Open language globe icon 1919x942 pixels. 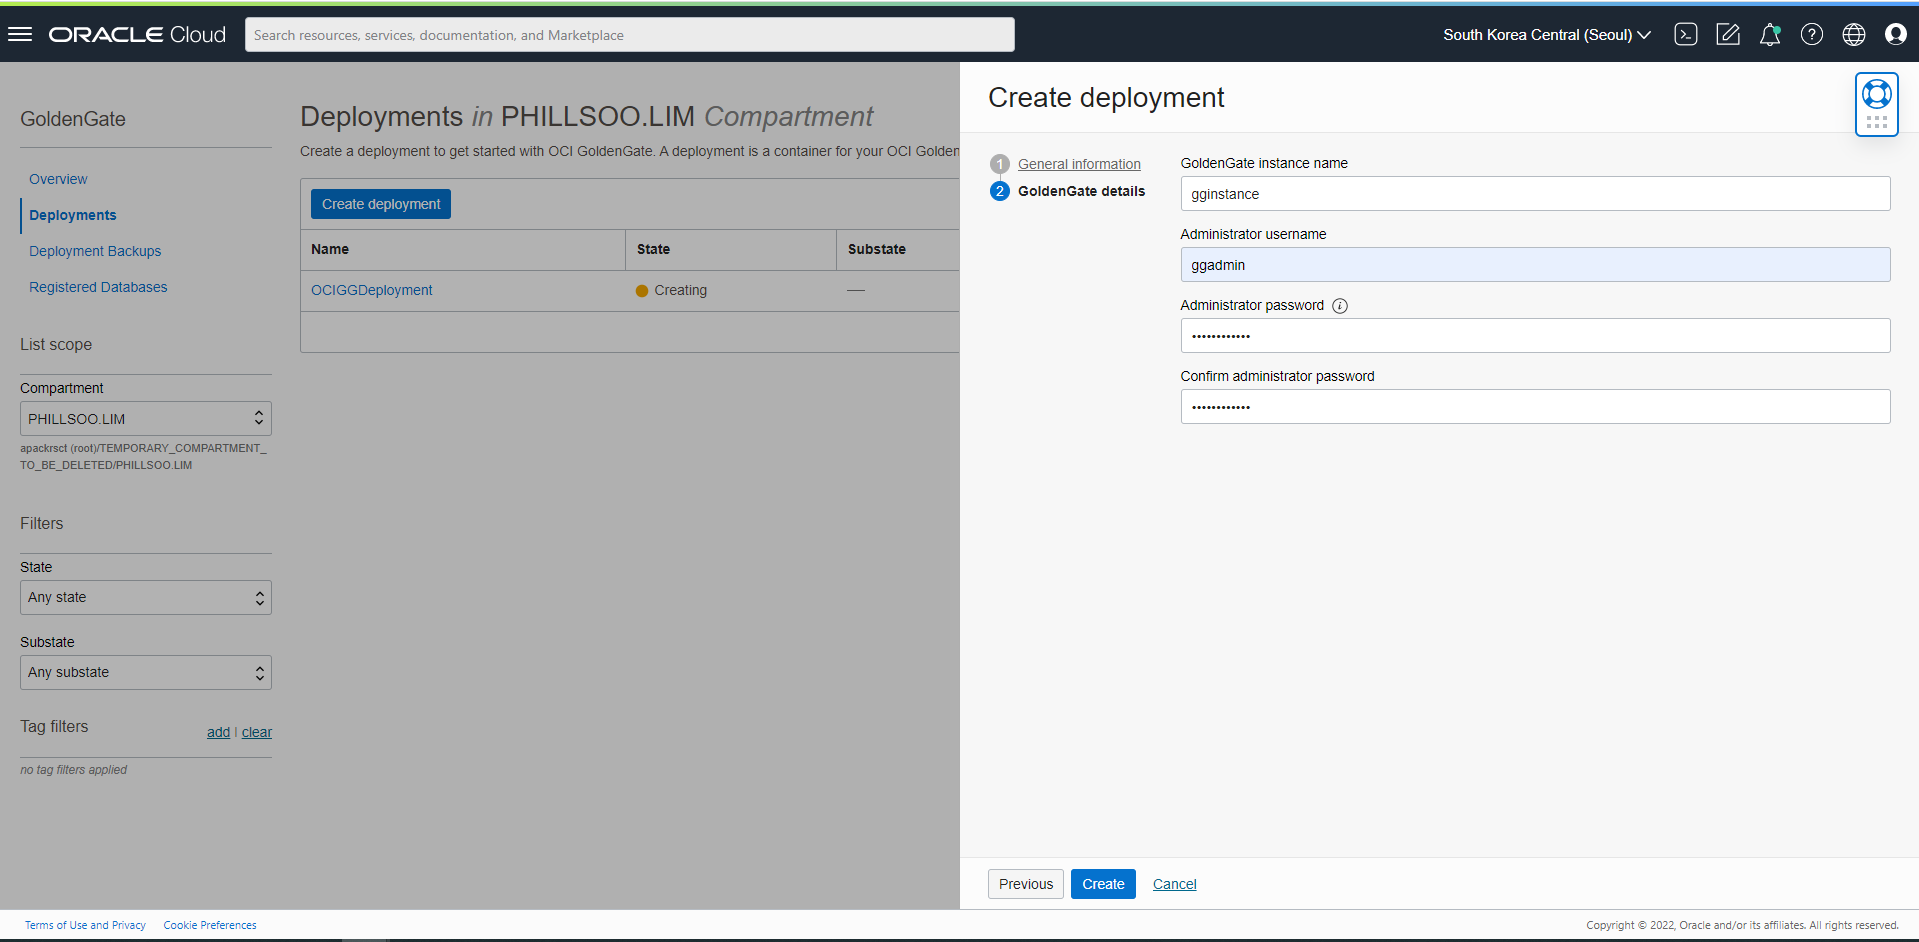(x=1854, y=34)
